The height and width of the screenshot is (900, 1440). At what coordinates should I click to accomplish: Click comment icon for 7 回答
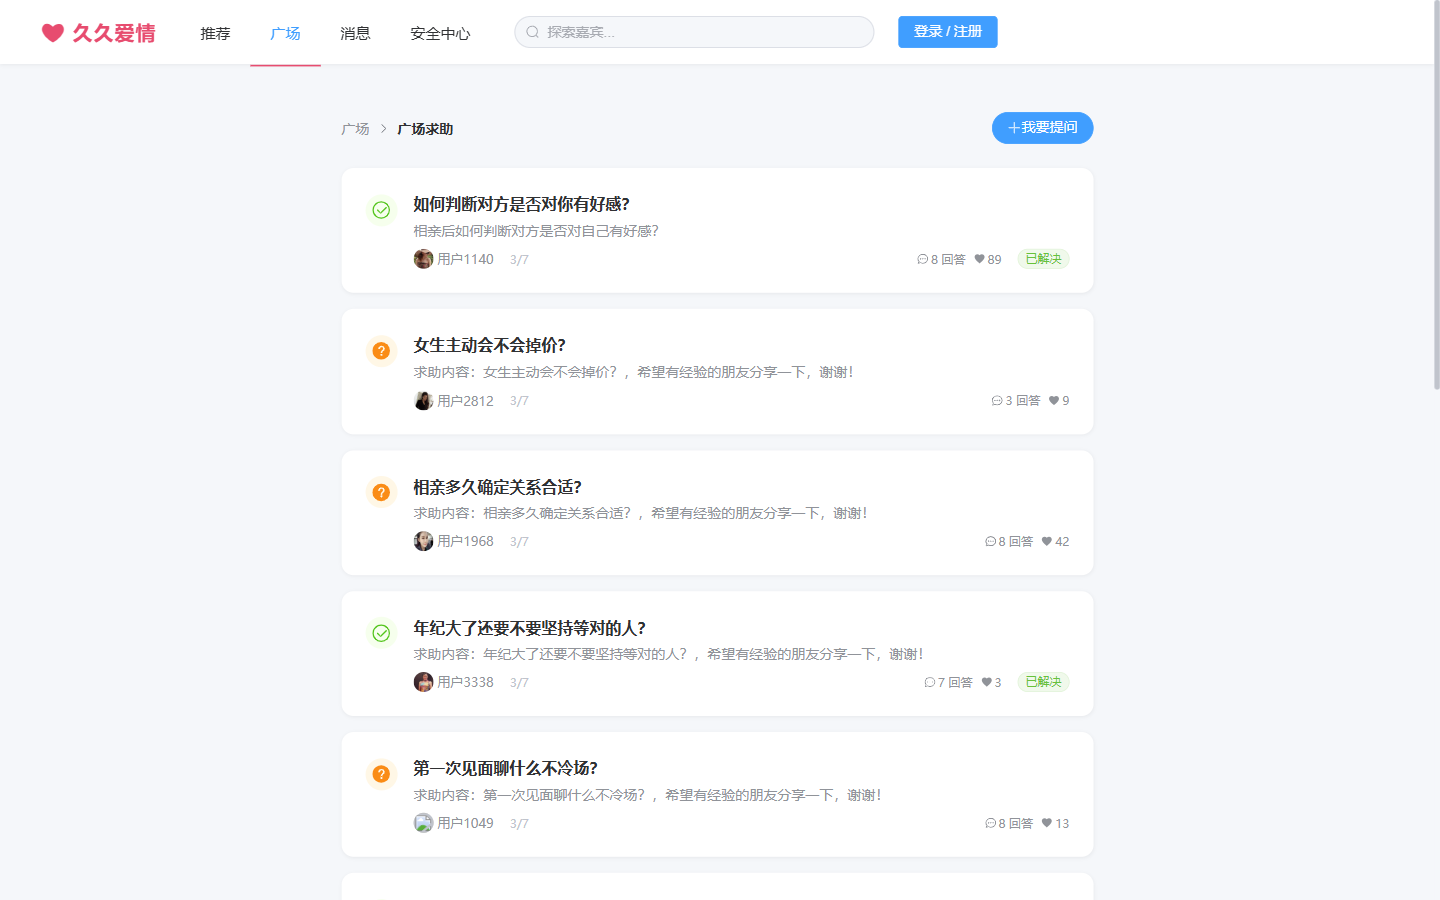[x=929, y=682]
